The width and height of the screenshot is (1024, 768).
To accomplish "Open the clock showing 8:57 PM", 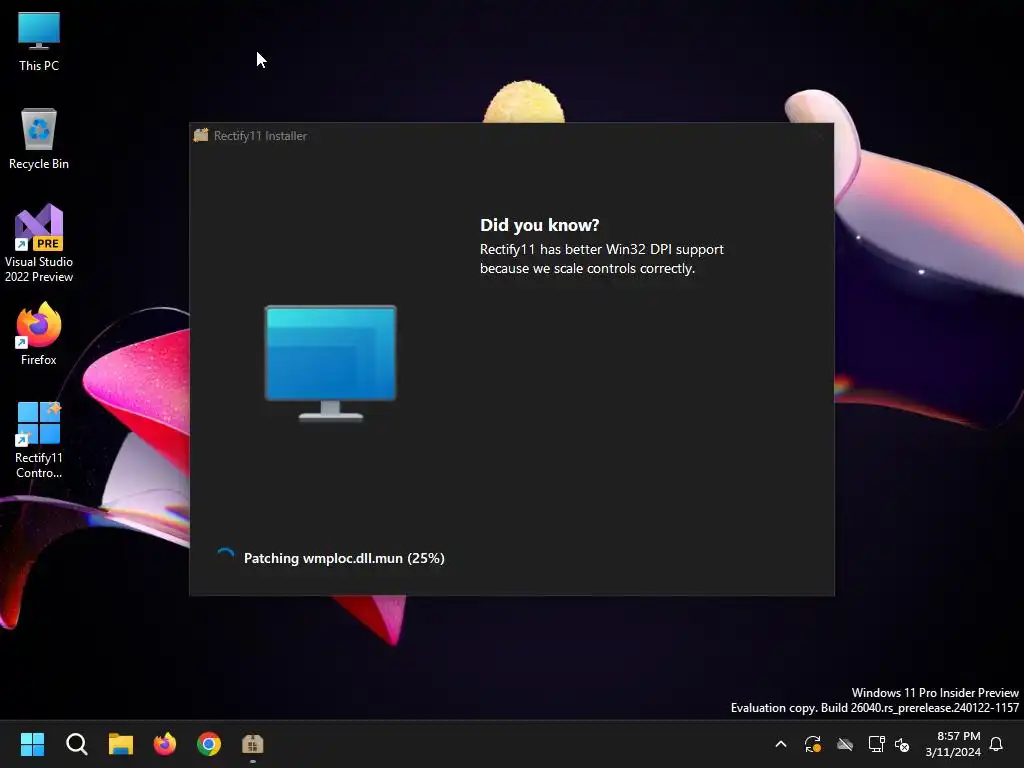I will tap(953, 744).
